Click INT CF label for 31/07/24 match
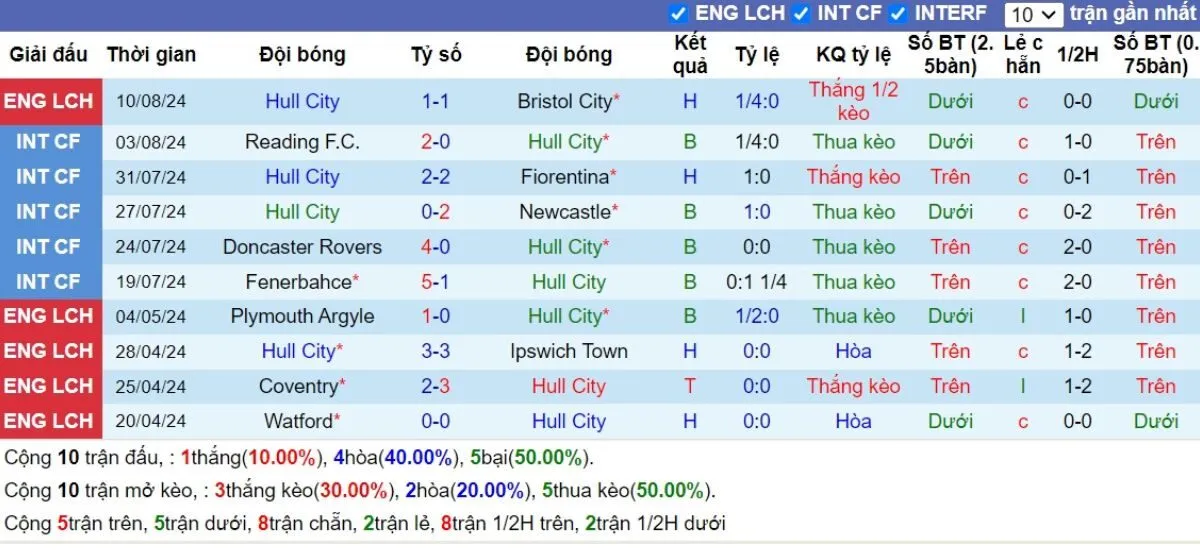This screenshot has width=1200, height=555. tap(48, 177)
